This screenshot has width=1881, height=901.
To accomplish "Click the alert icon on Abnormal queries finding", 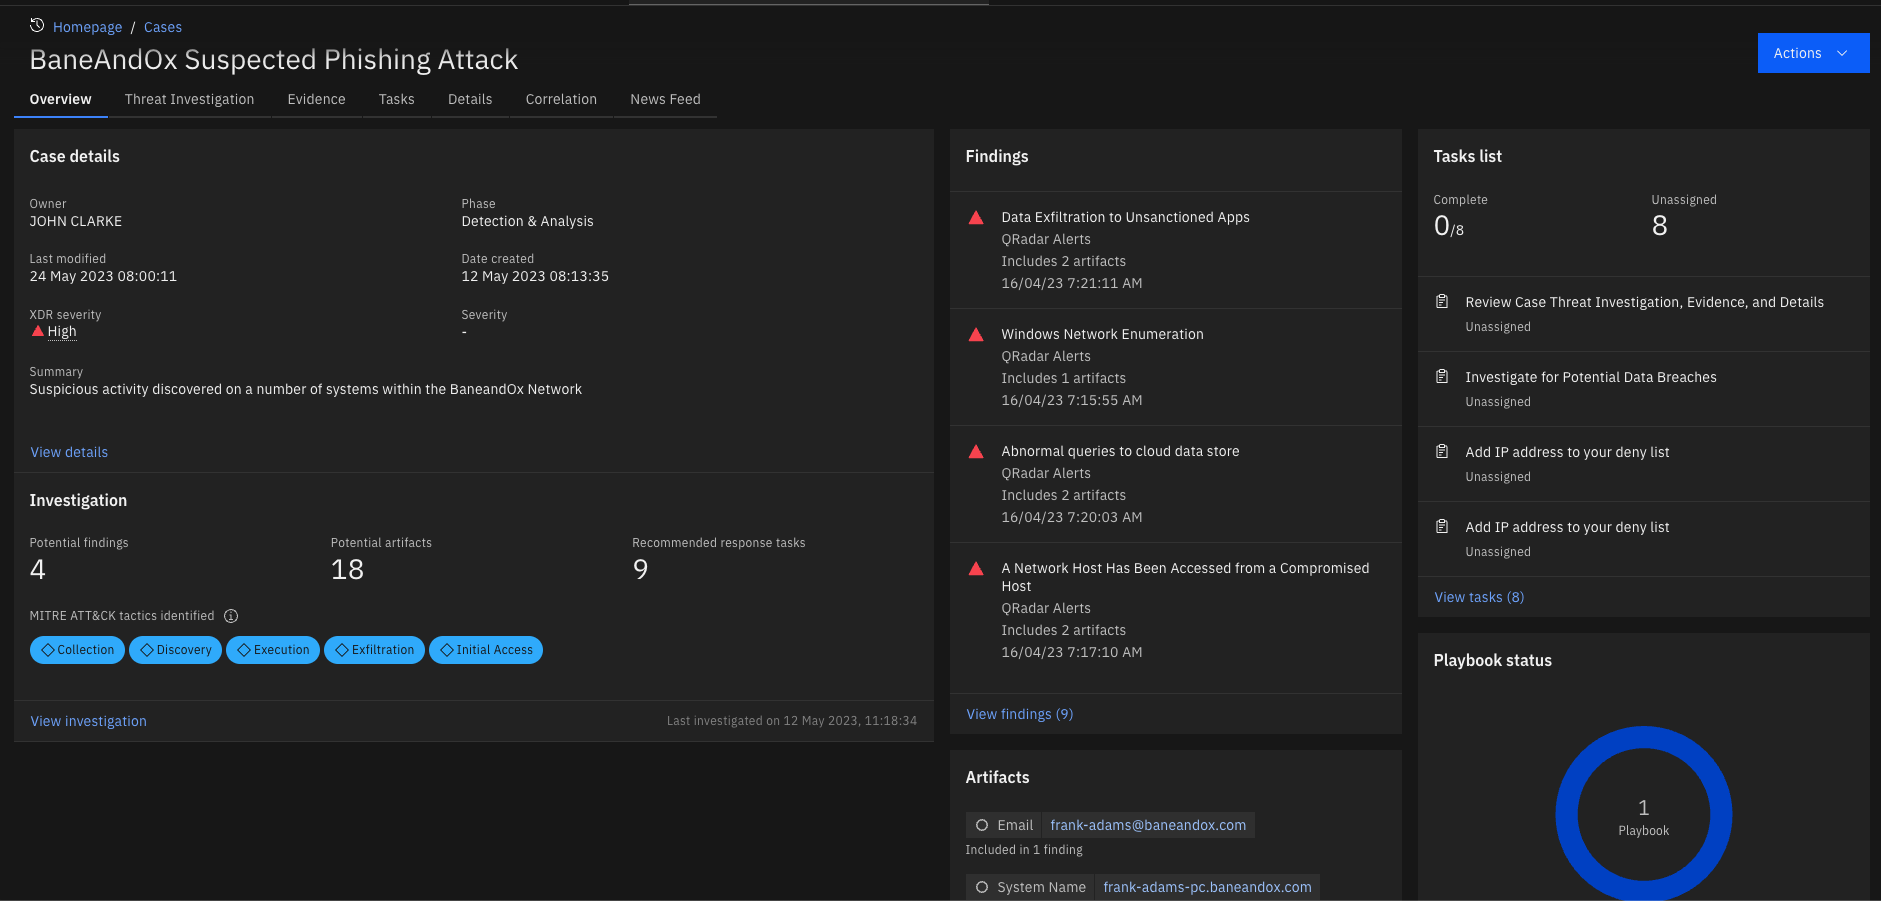I will point(976,451).
